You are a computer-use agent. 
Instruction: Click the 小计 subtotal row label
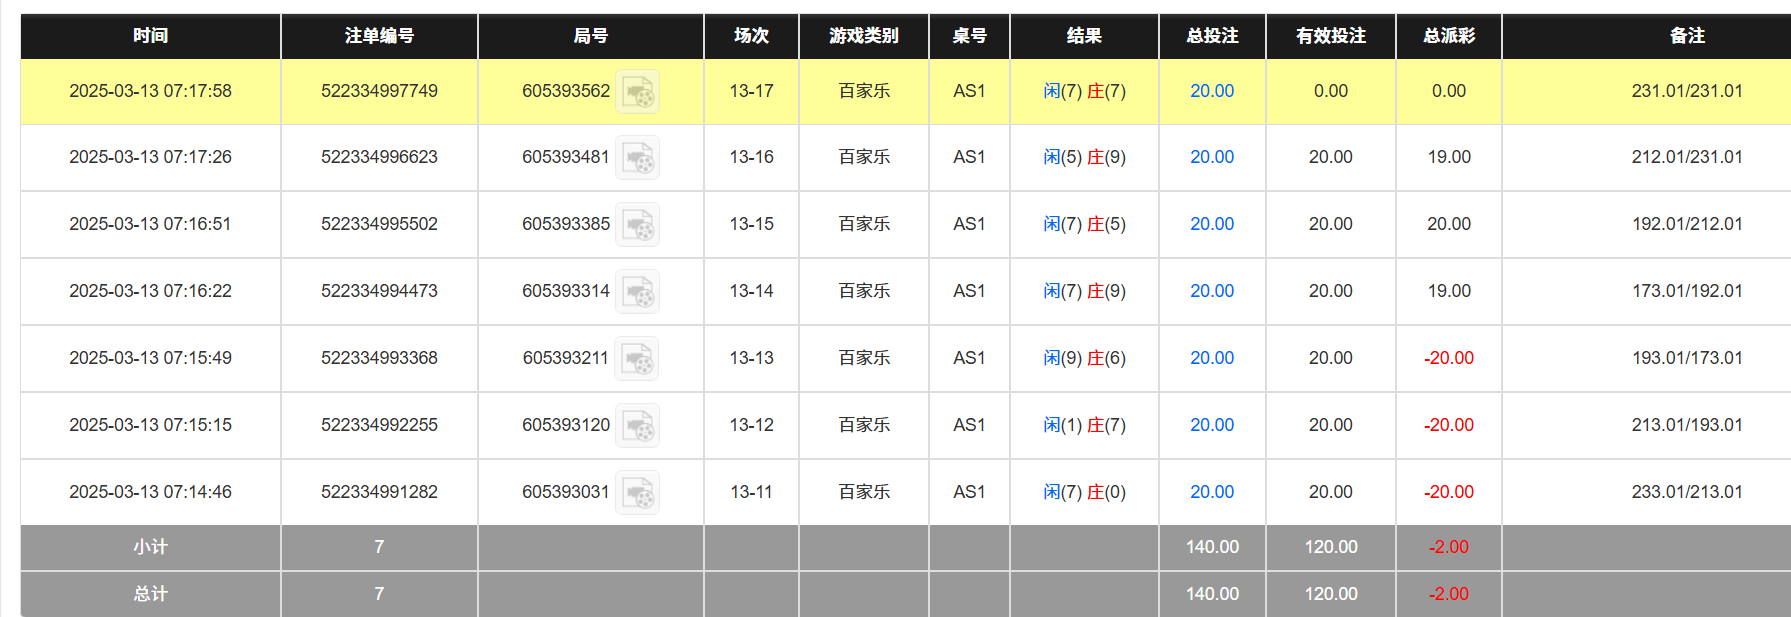(150, 547)
